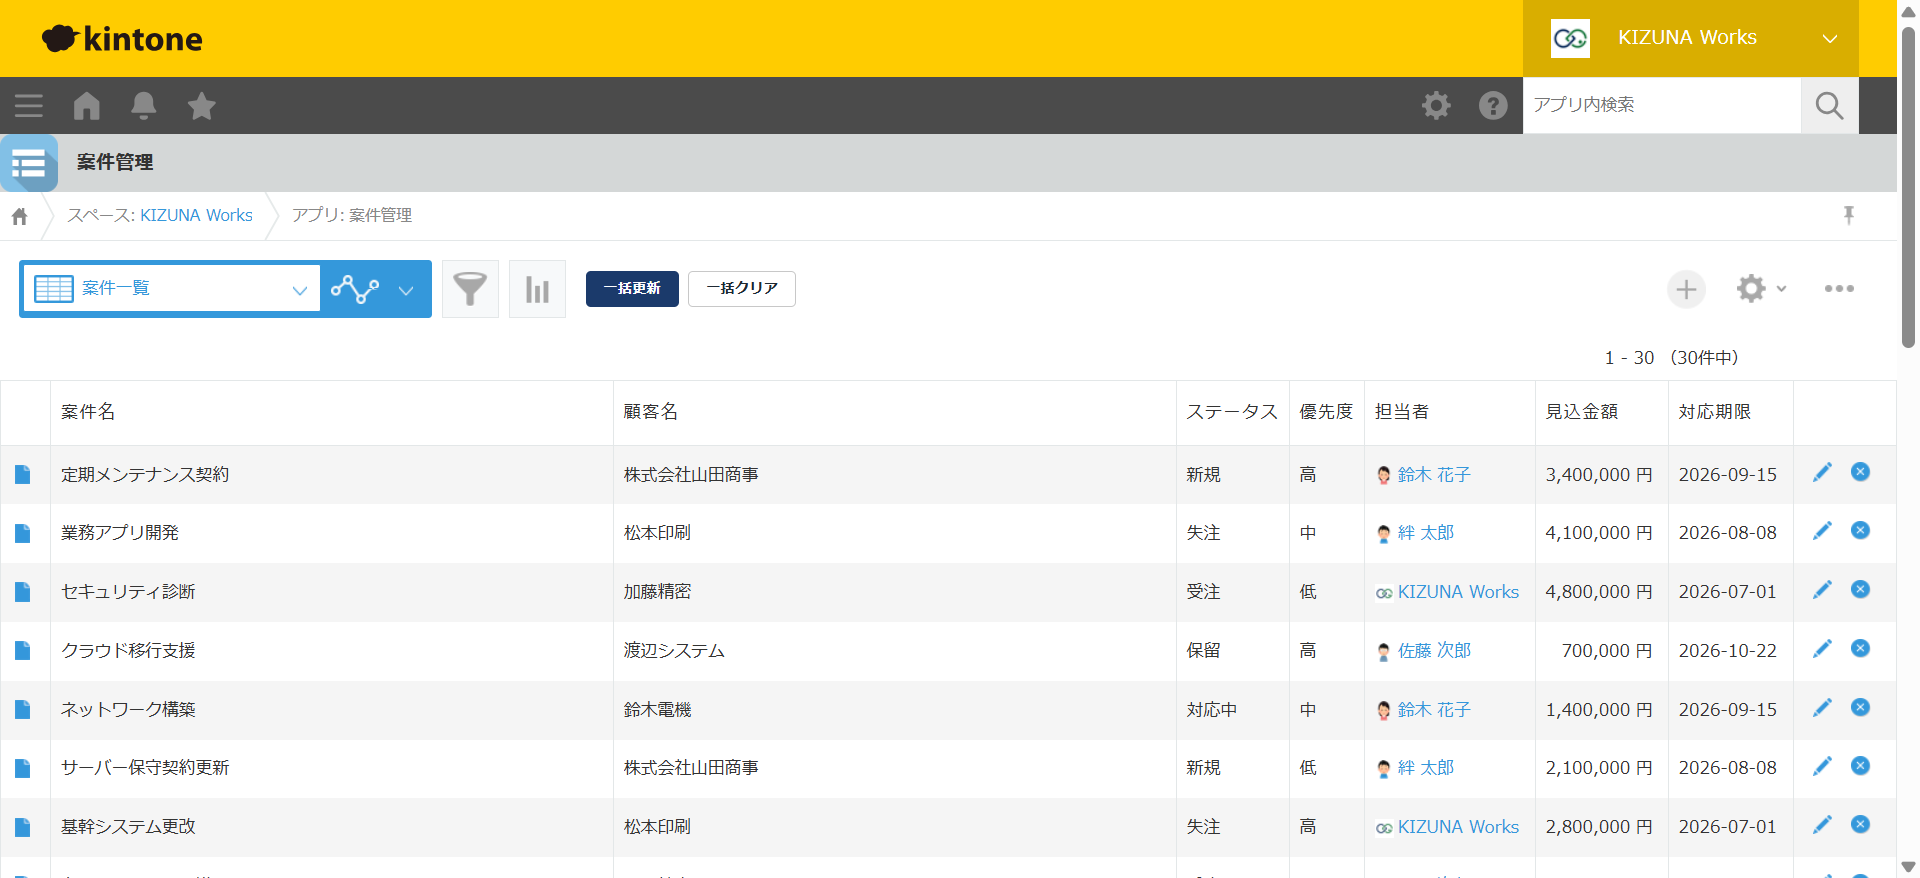1920x878 pixels.
Task: Click the kintone logo
Action: 122,39
